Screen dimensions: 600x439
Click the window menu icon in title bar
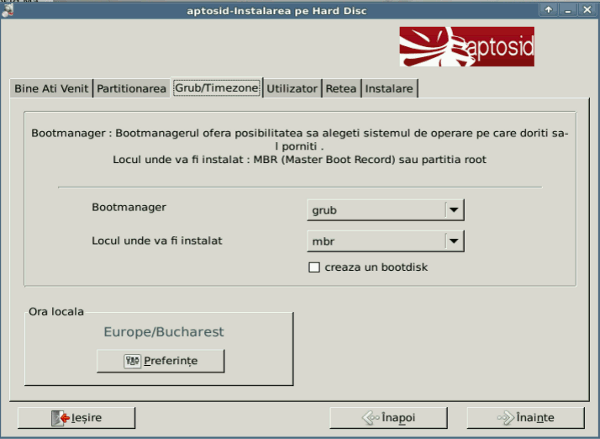tap(7, 11)
